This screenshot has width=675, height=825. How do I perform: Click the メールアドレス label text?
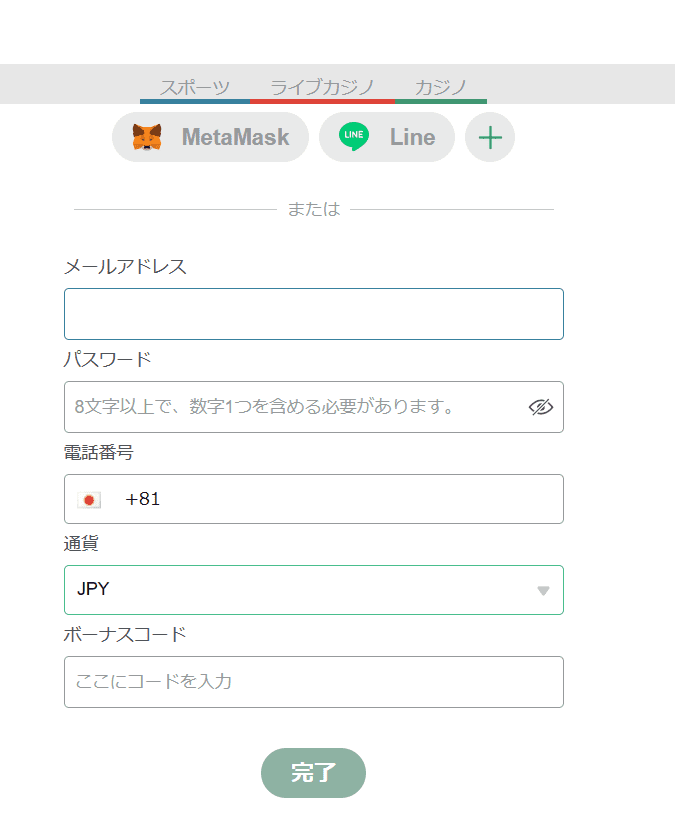[x=125, y=267]
